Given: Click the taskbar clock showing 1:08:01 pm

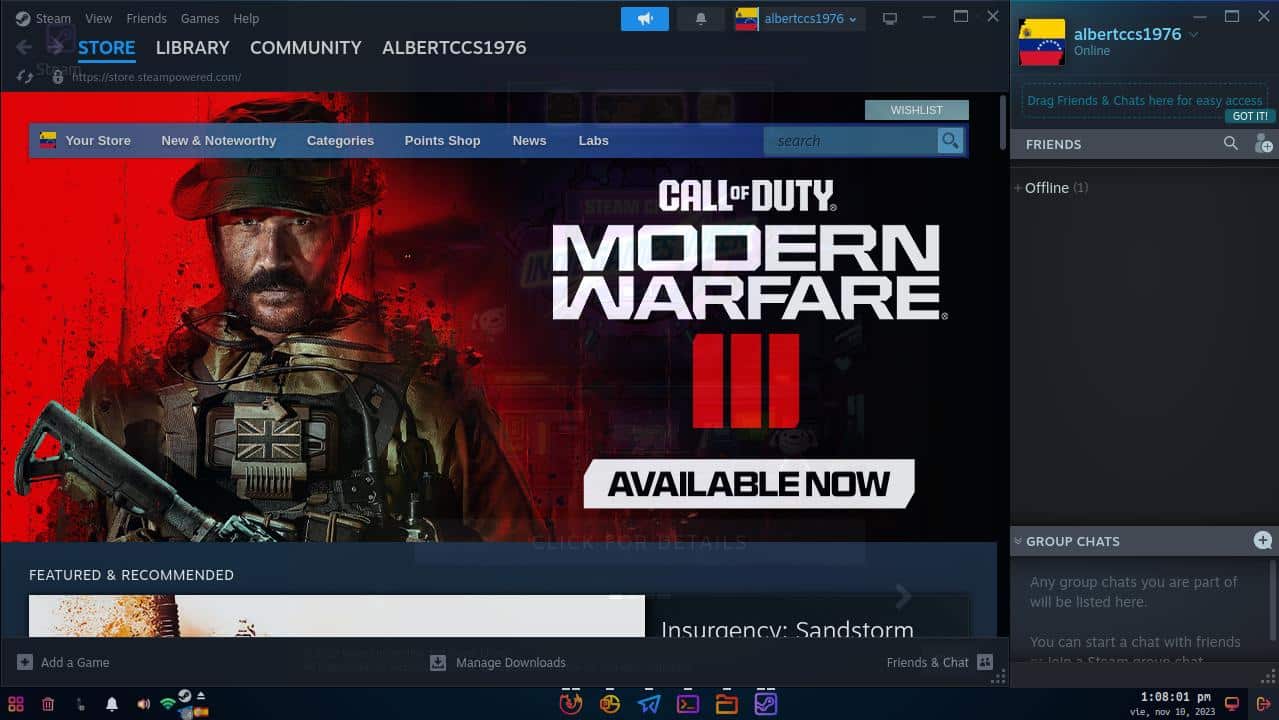Looking at the screenshot, I should point(1175,697).
